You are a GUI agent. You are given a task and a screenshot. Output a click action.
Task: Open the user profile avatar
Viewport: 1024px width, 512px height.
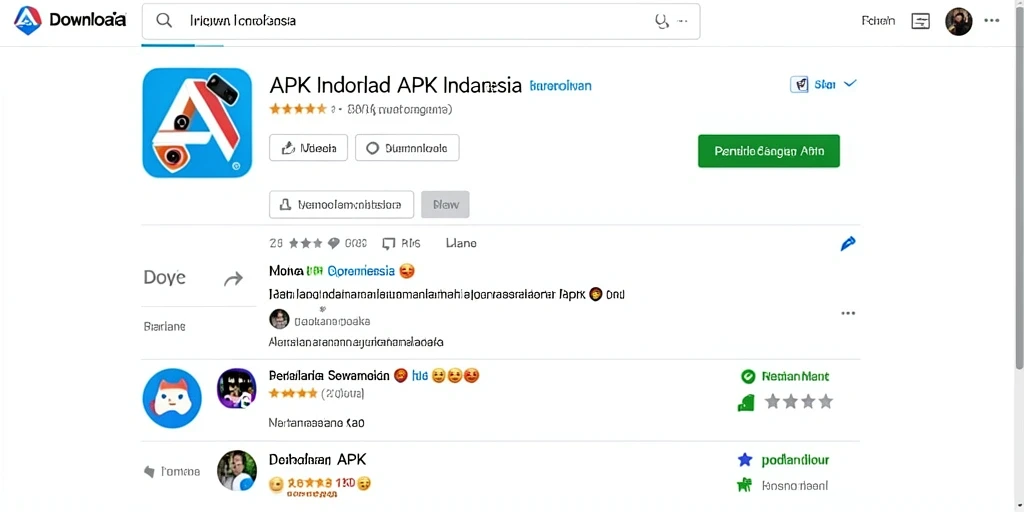959,22
